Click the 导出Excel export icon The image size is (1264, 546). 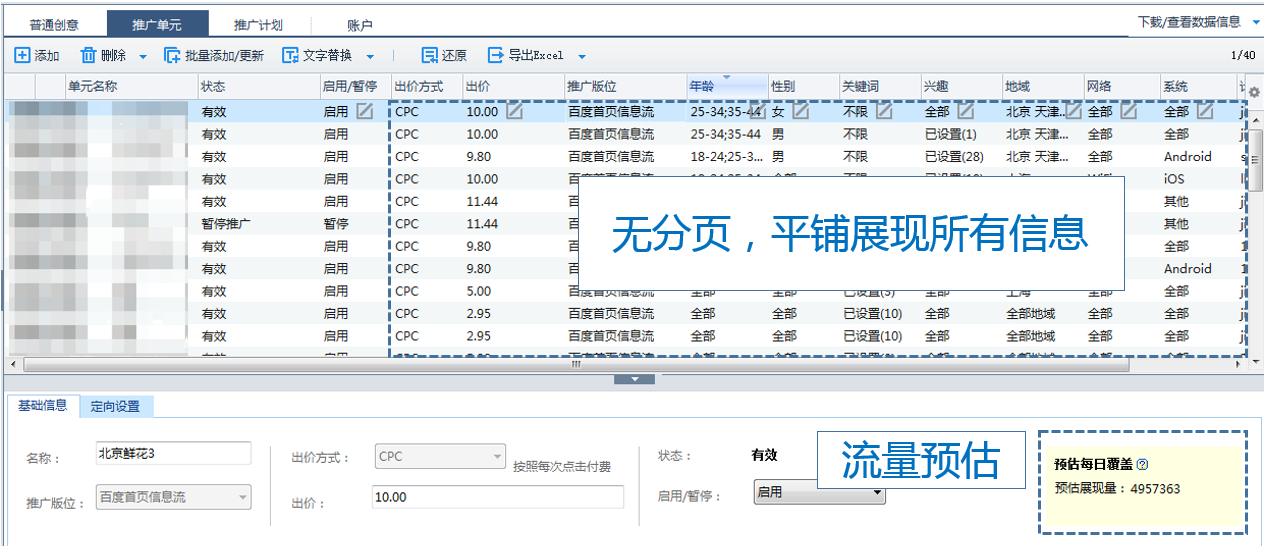pyautogui.click(x=496, y=56)
